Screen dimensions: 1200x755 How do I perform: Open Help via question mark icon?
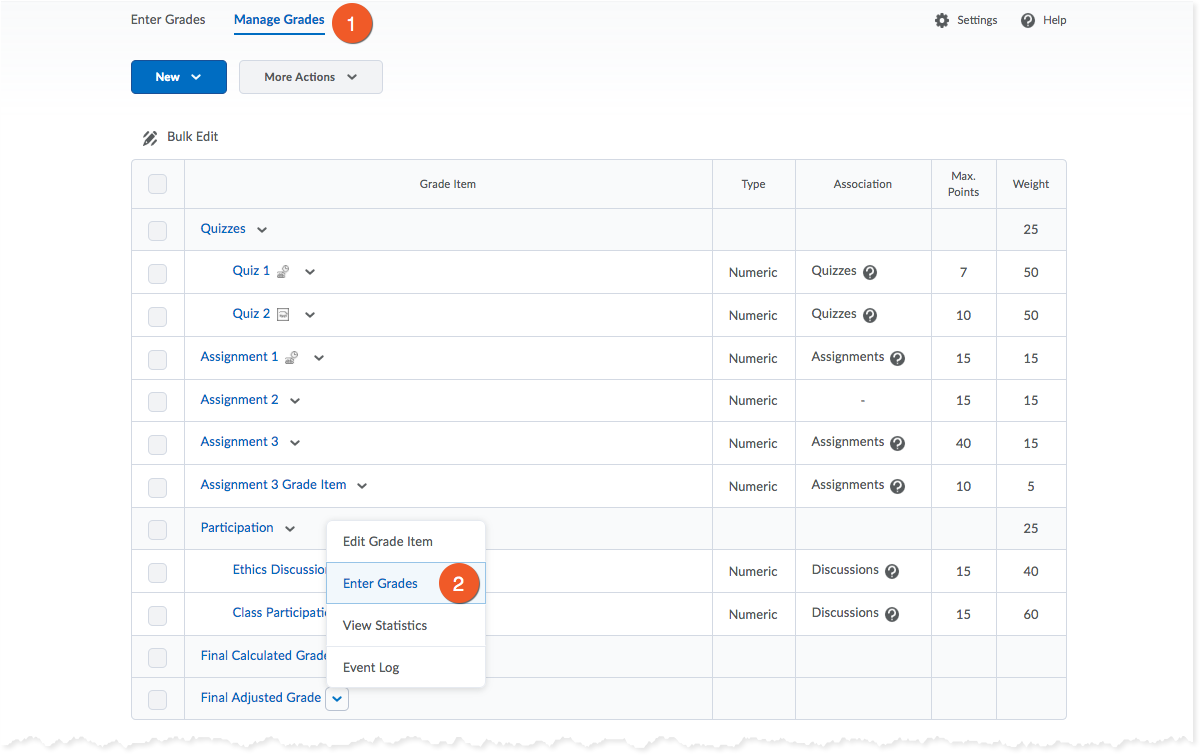1028,21
